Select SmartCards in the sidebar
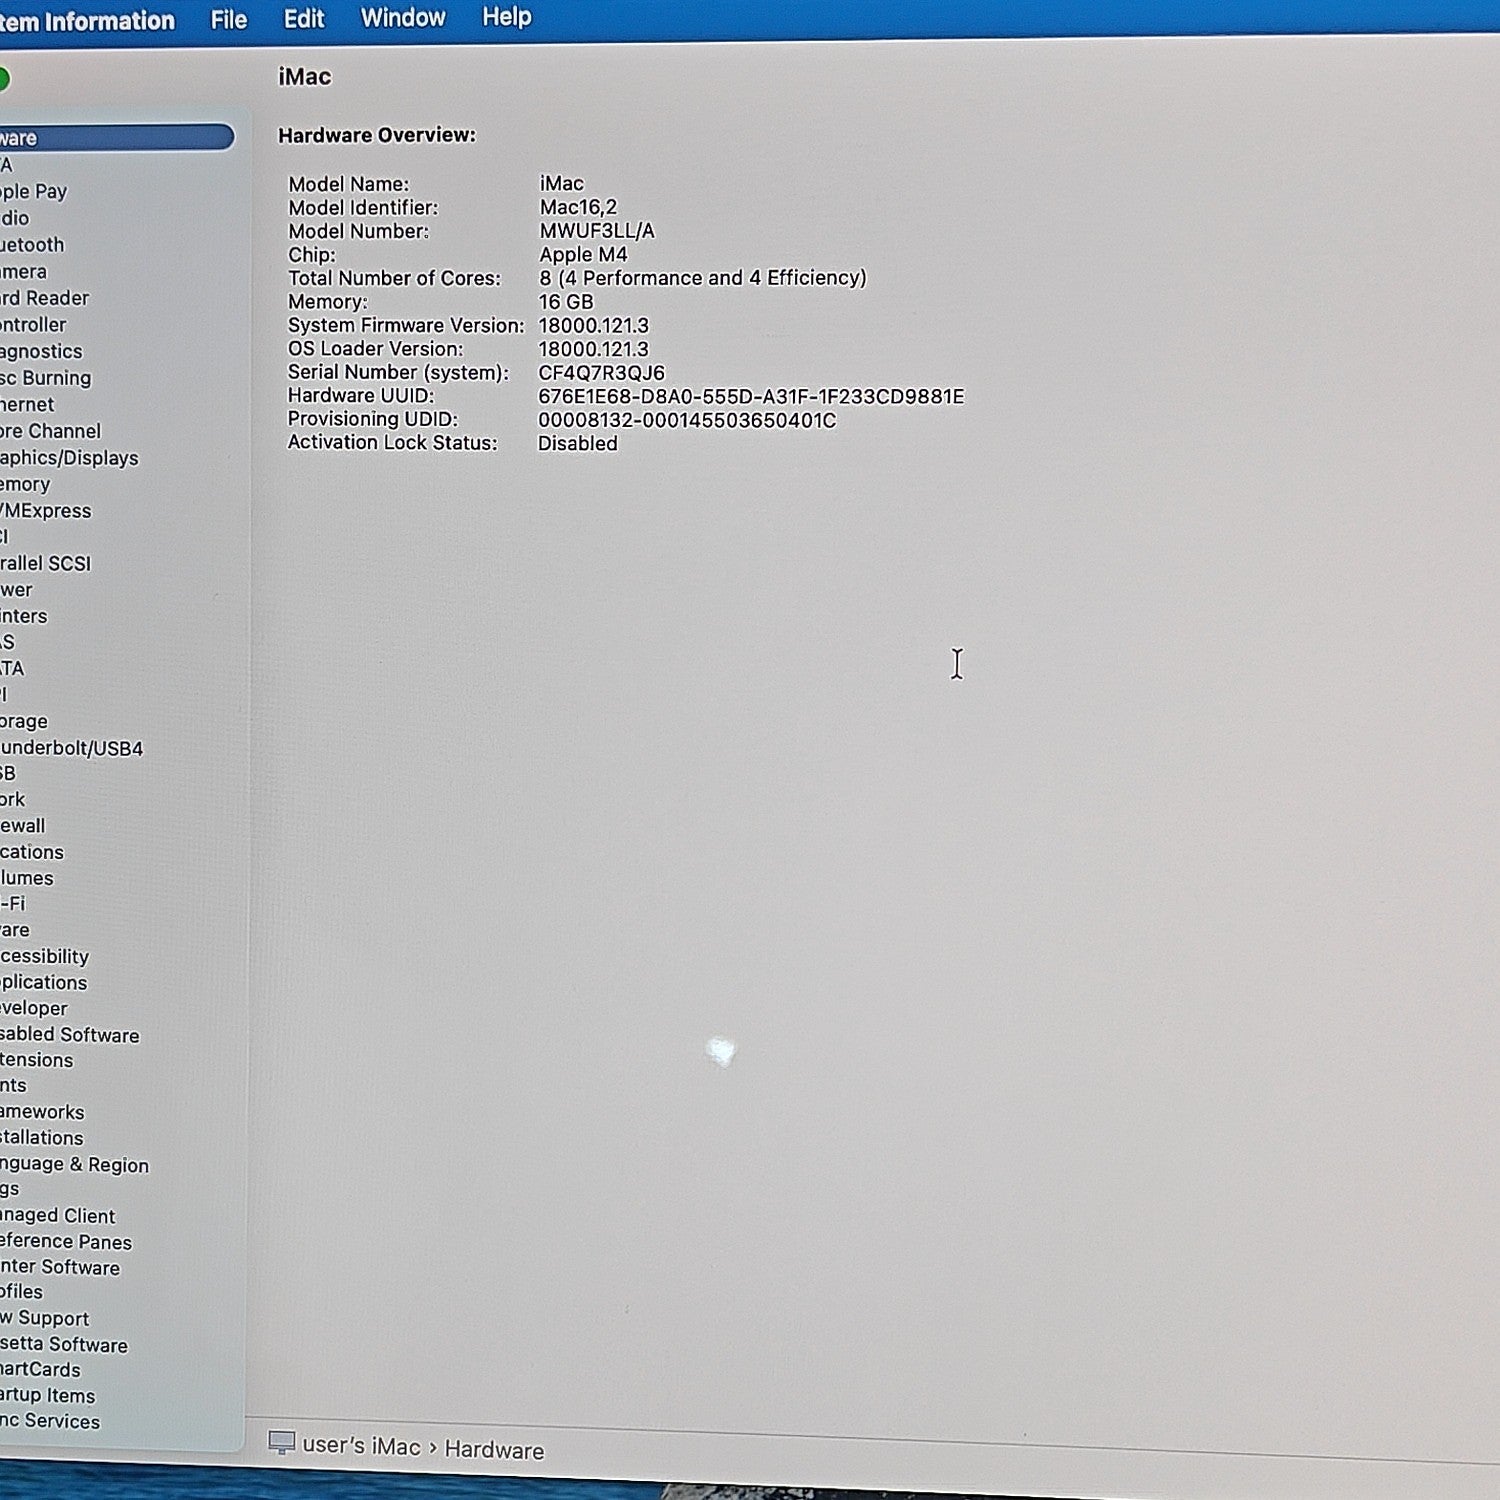This screenshot has height=1500, width=1500. [40, 1370]
